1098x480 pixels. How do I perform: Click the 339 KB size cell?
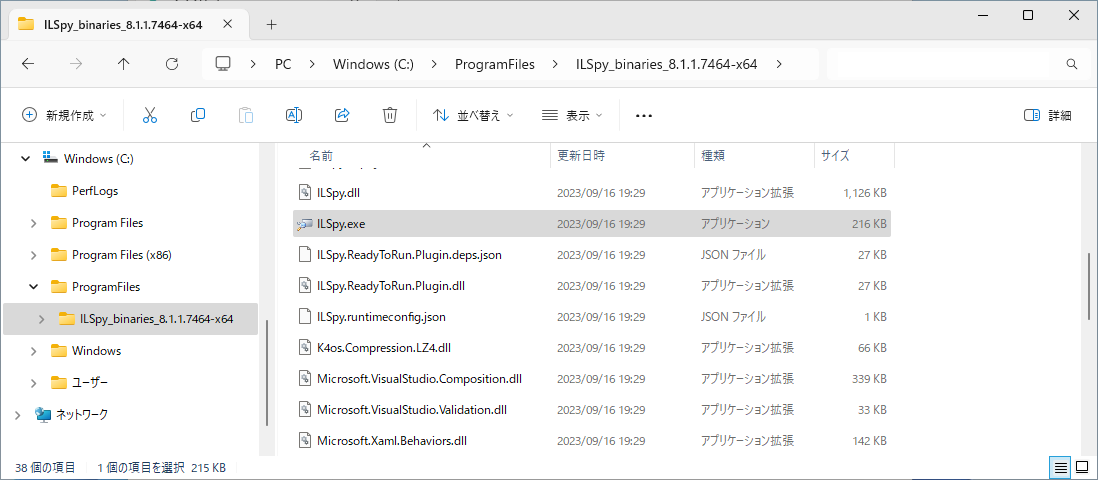pos(870,379)
